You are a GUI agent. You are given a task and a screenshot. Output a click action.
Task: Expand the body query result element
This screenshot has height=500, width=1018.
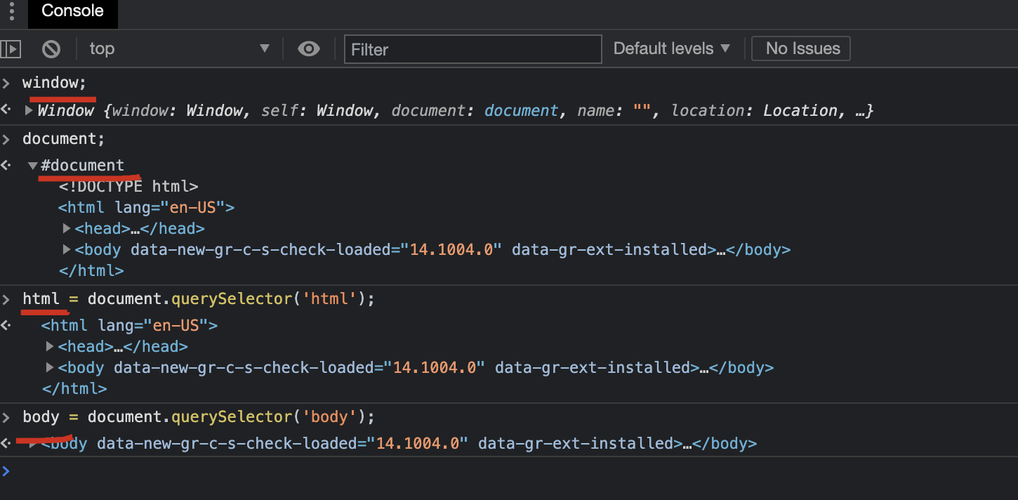(x=32, y=444)
